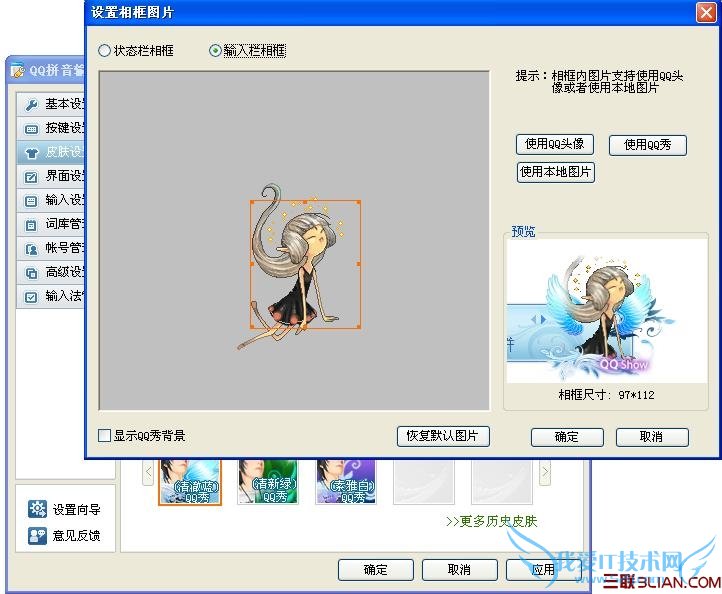Click 应用 in the QQ拼音 settings window
Image resolution: width=722 pixels, height=594 pixels.
pyautogui.click(x=543, y=570)
